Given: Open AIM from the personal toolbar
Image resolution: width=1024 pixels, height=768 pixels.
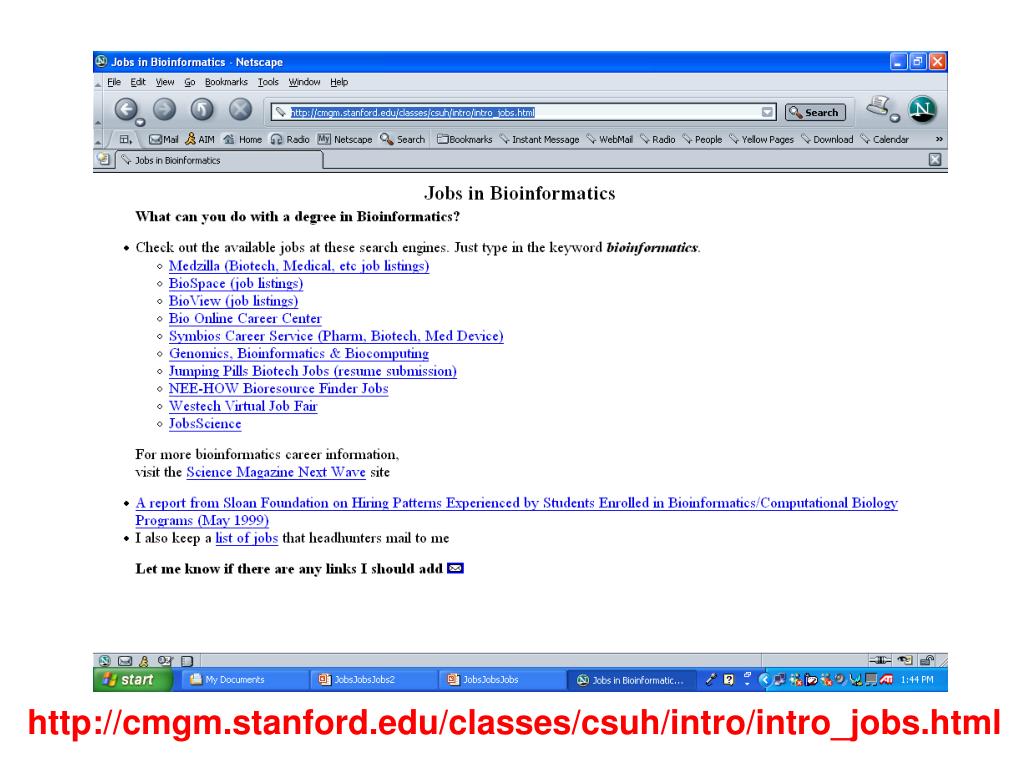Looking at the screenshot, I should [x=200, y=140].
